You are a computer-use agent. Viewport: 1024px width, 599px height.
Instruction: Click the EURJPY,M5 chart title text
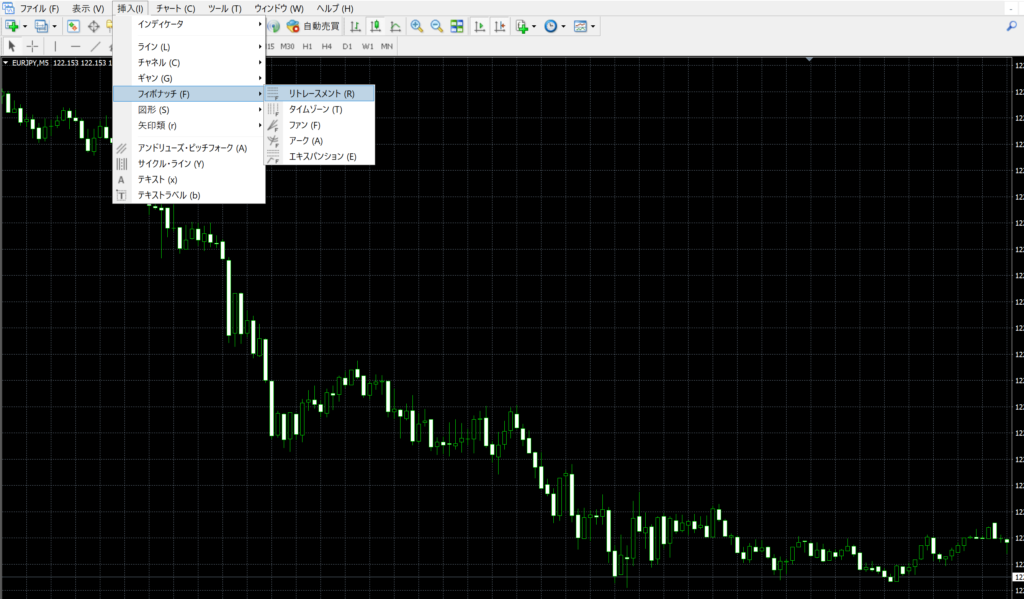[x=30, y=63]
